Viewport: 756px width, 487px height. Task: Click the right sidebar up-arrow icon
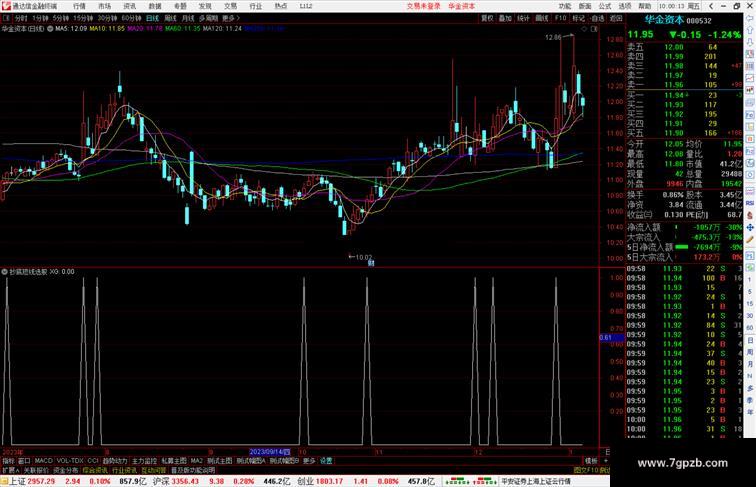coord(750,30)
